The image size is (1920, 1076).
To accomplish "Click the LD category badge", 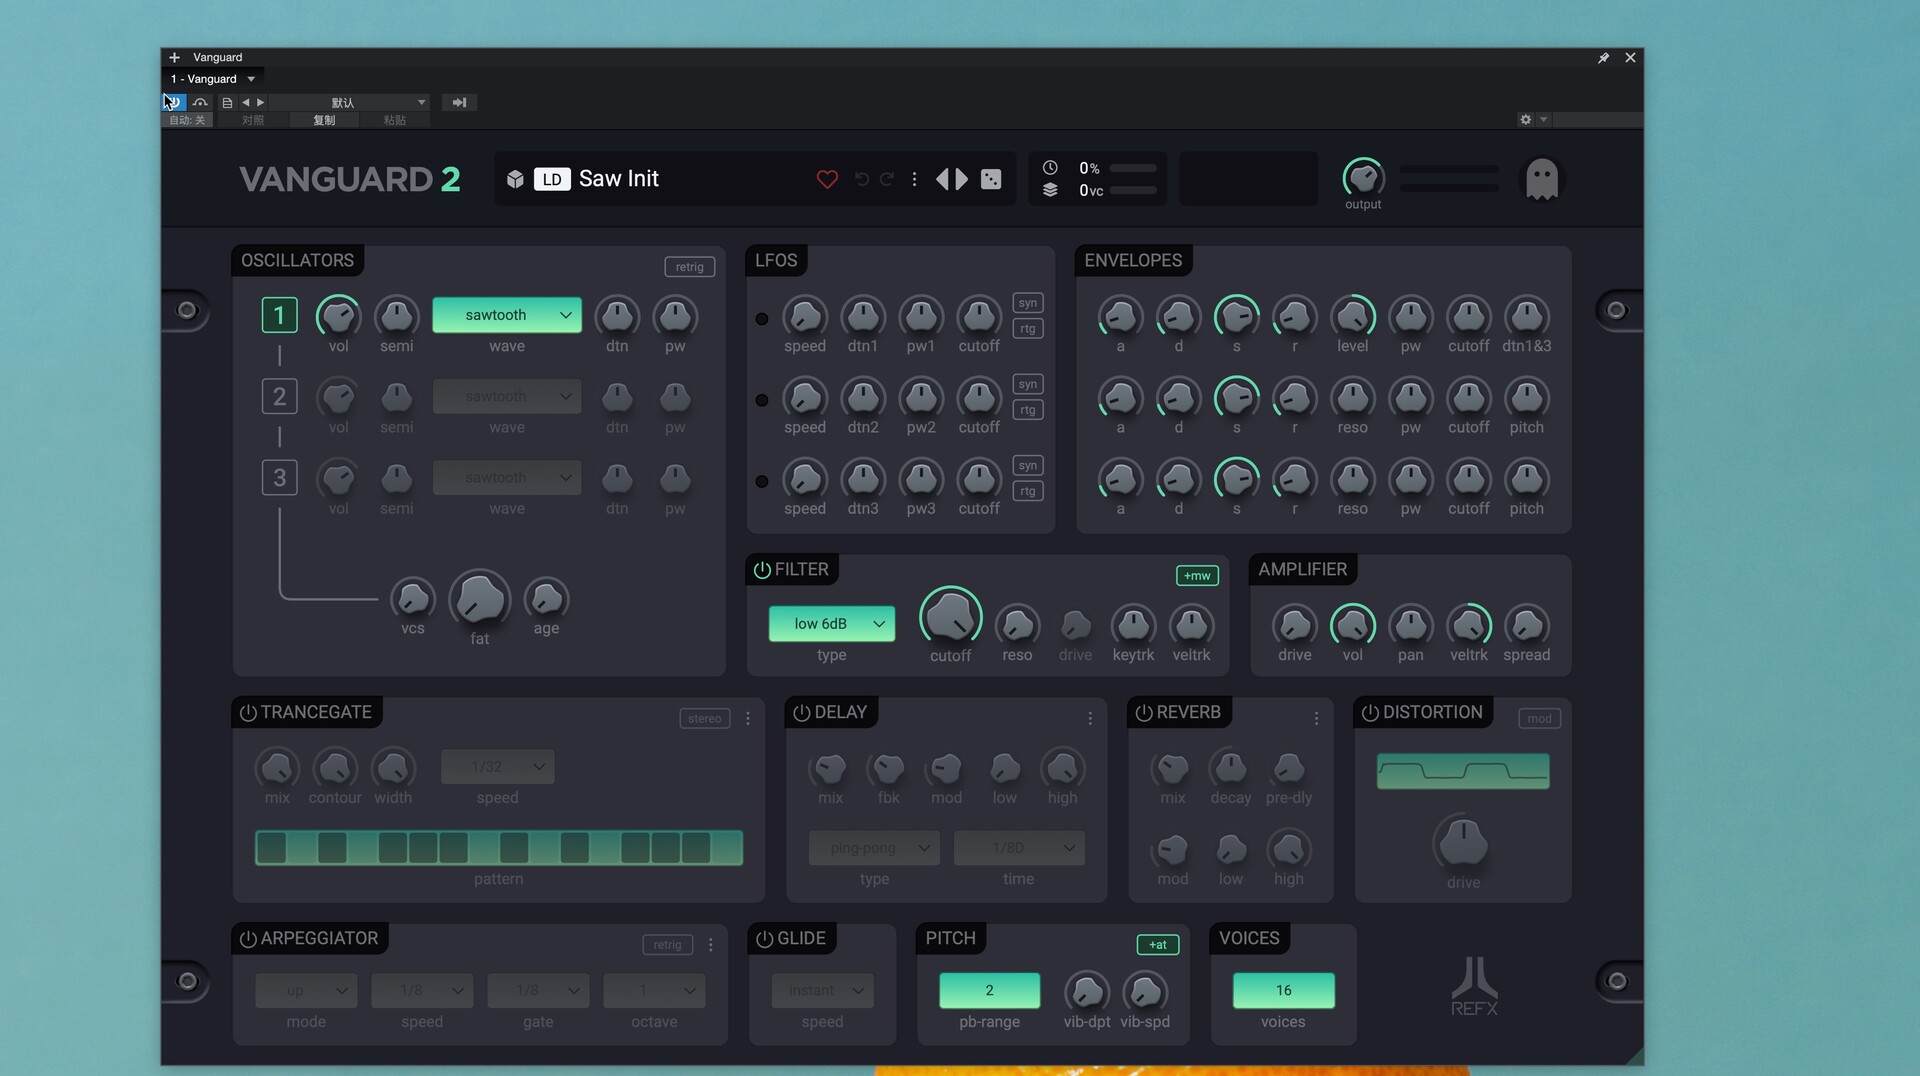I will (x=552, y=179).
